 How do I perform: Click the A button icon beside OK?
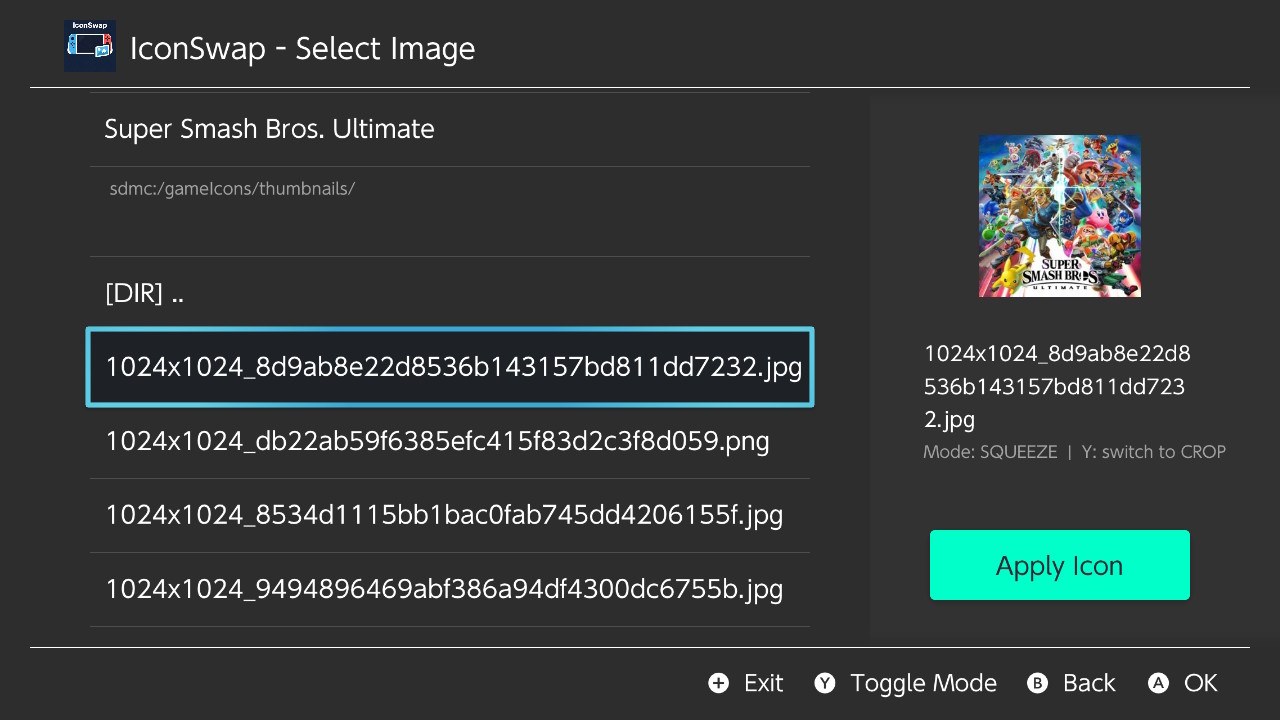1158,683
